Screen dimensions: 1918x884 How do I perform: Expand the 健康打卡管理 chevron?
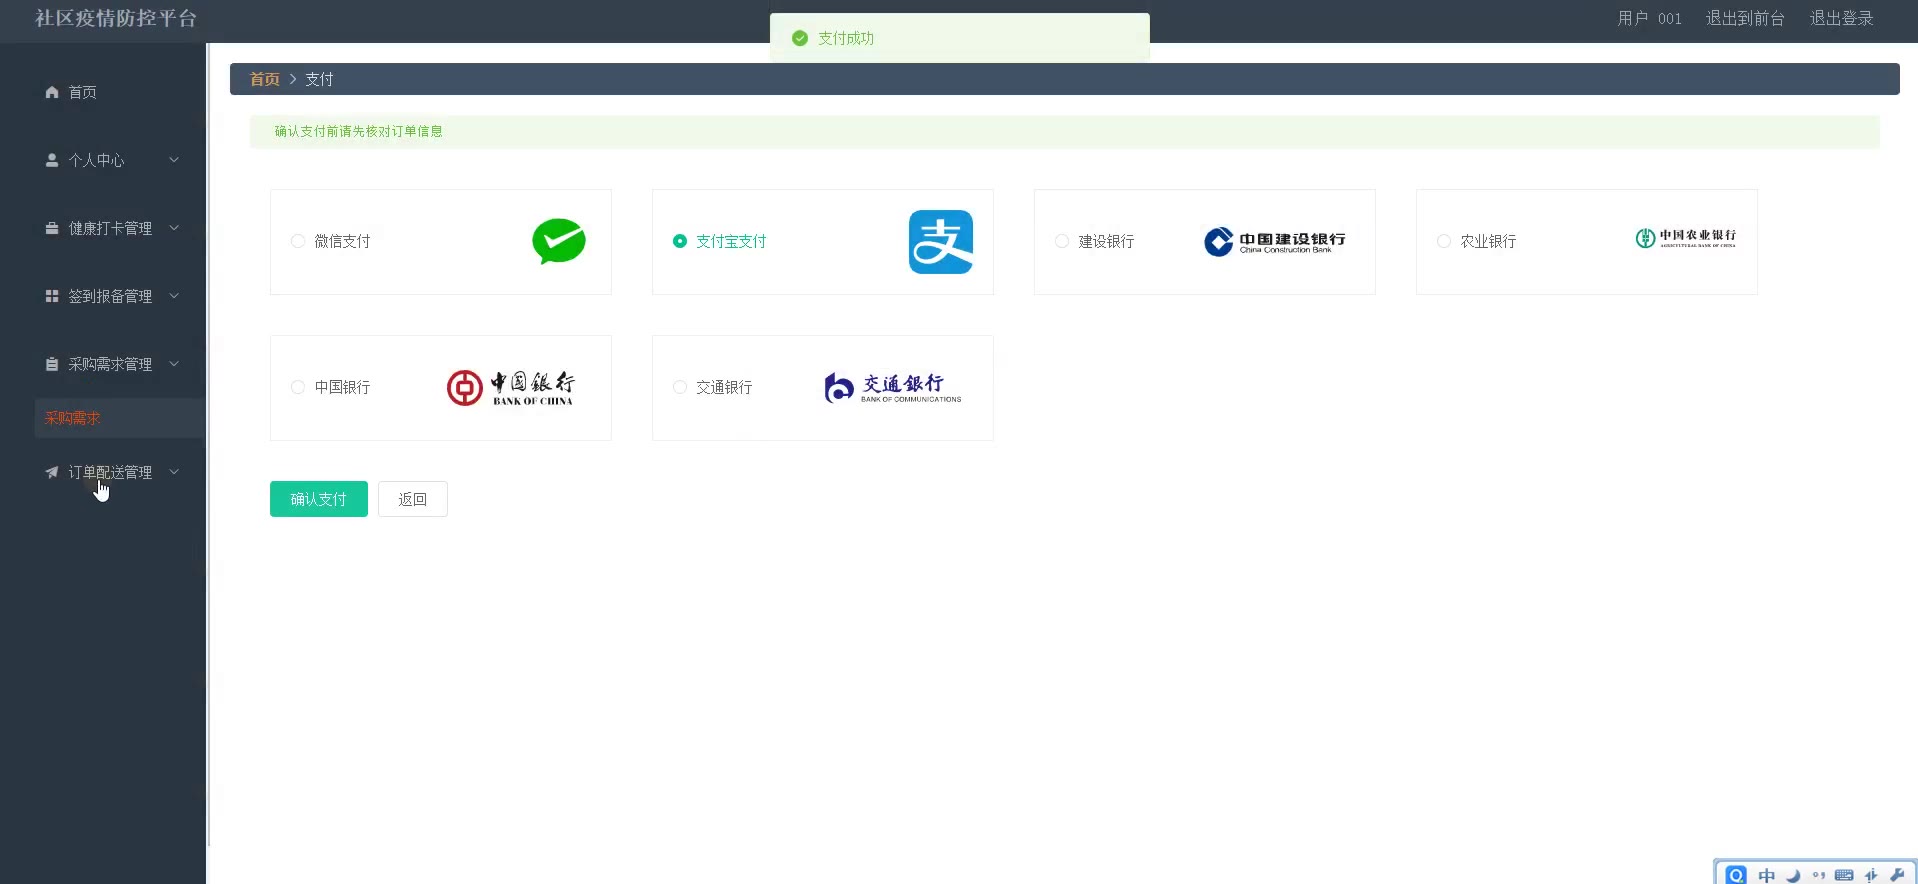[174, 228]
